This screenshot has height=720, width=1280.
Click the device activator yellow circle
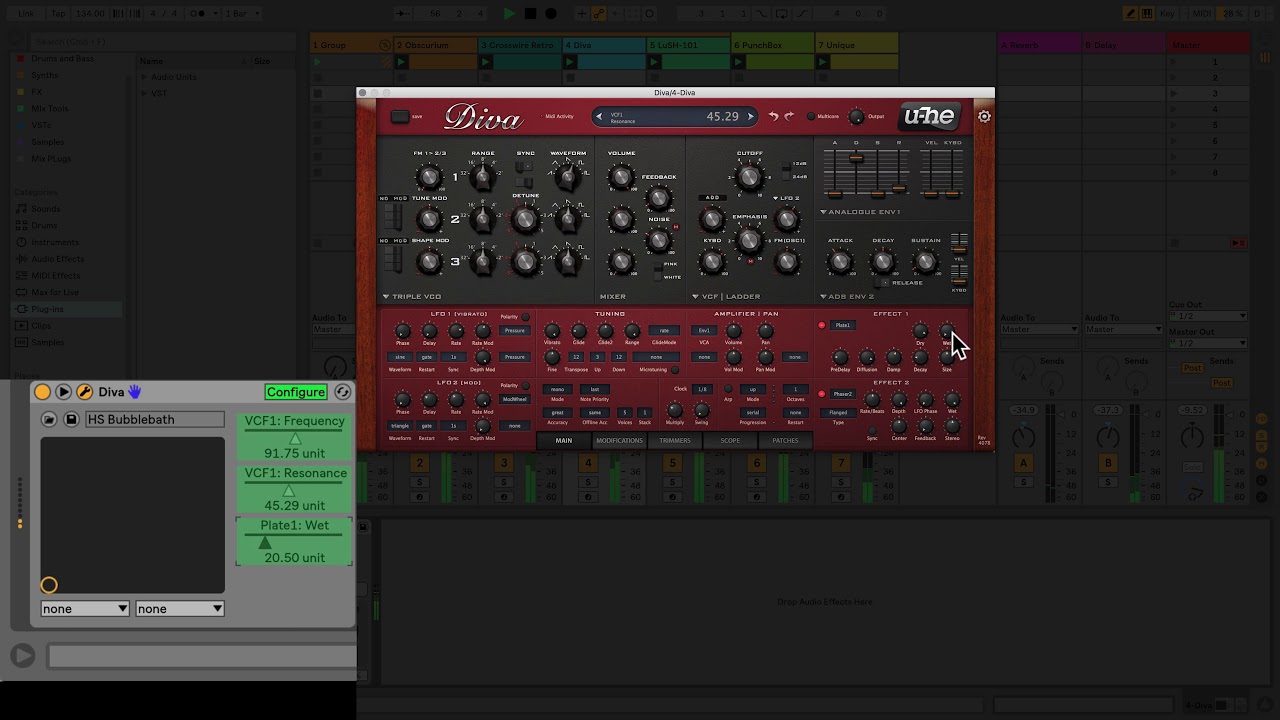[x=42, y=392]
